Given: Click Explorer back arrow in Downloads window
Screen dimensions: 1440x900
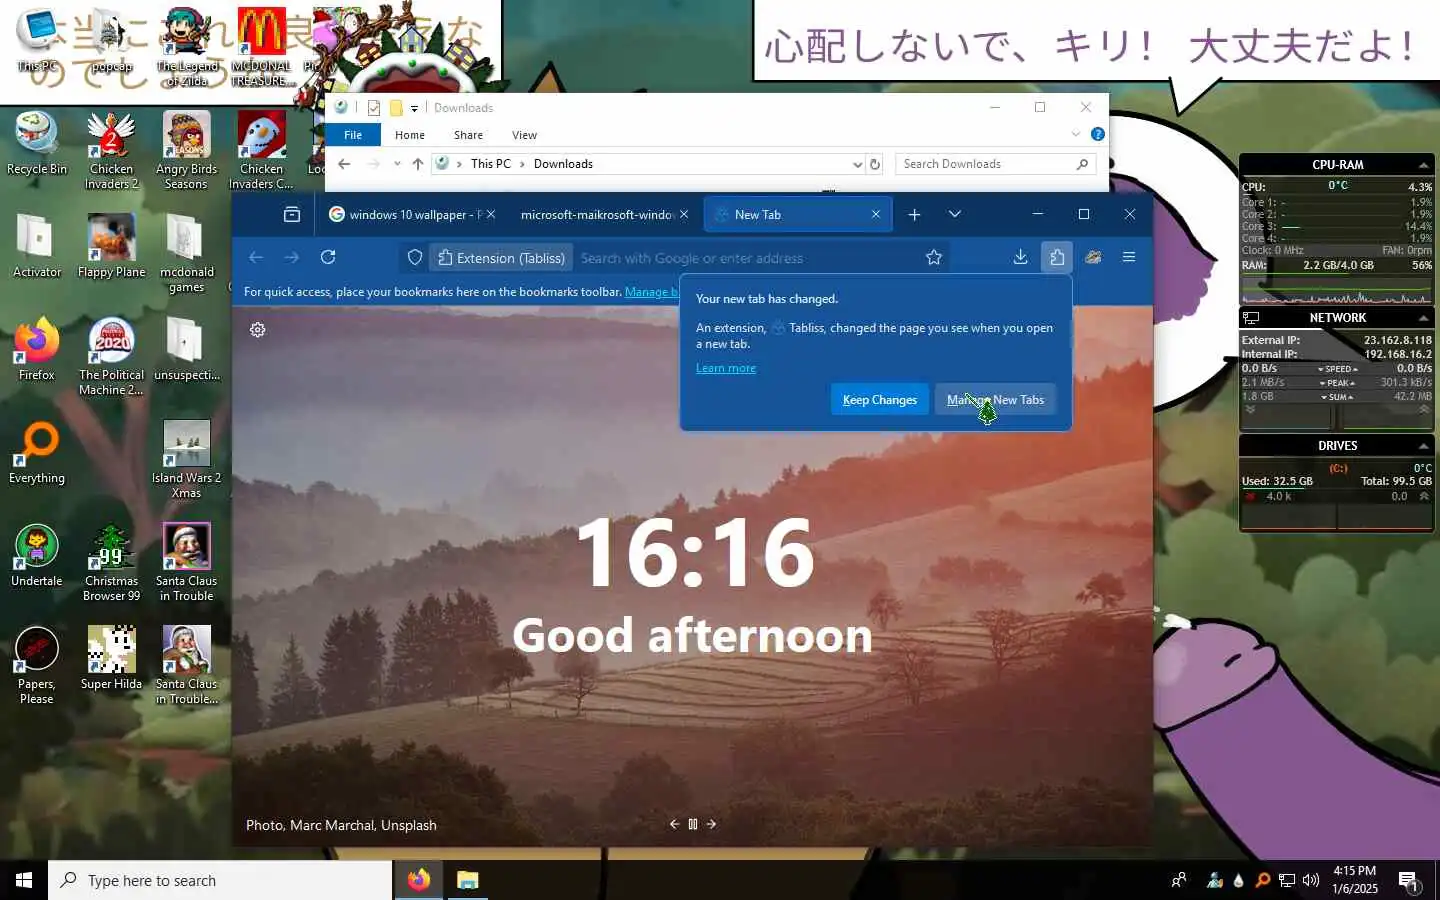Looking at the screenshot, I should tap(344, 164).
